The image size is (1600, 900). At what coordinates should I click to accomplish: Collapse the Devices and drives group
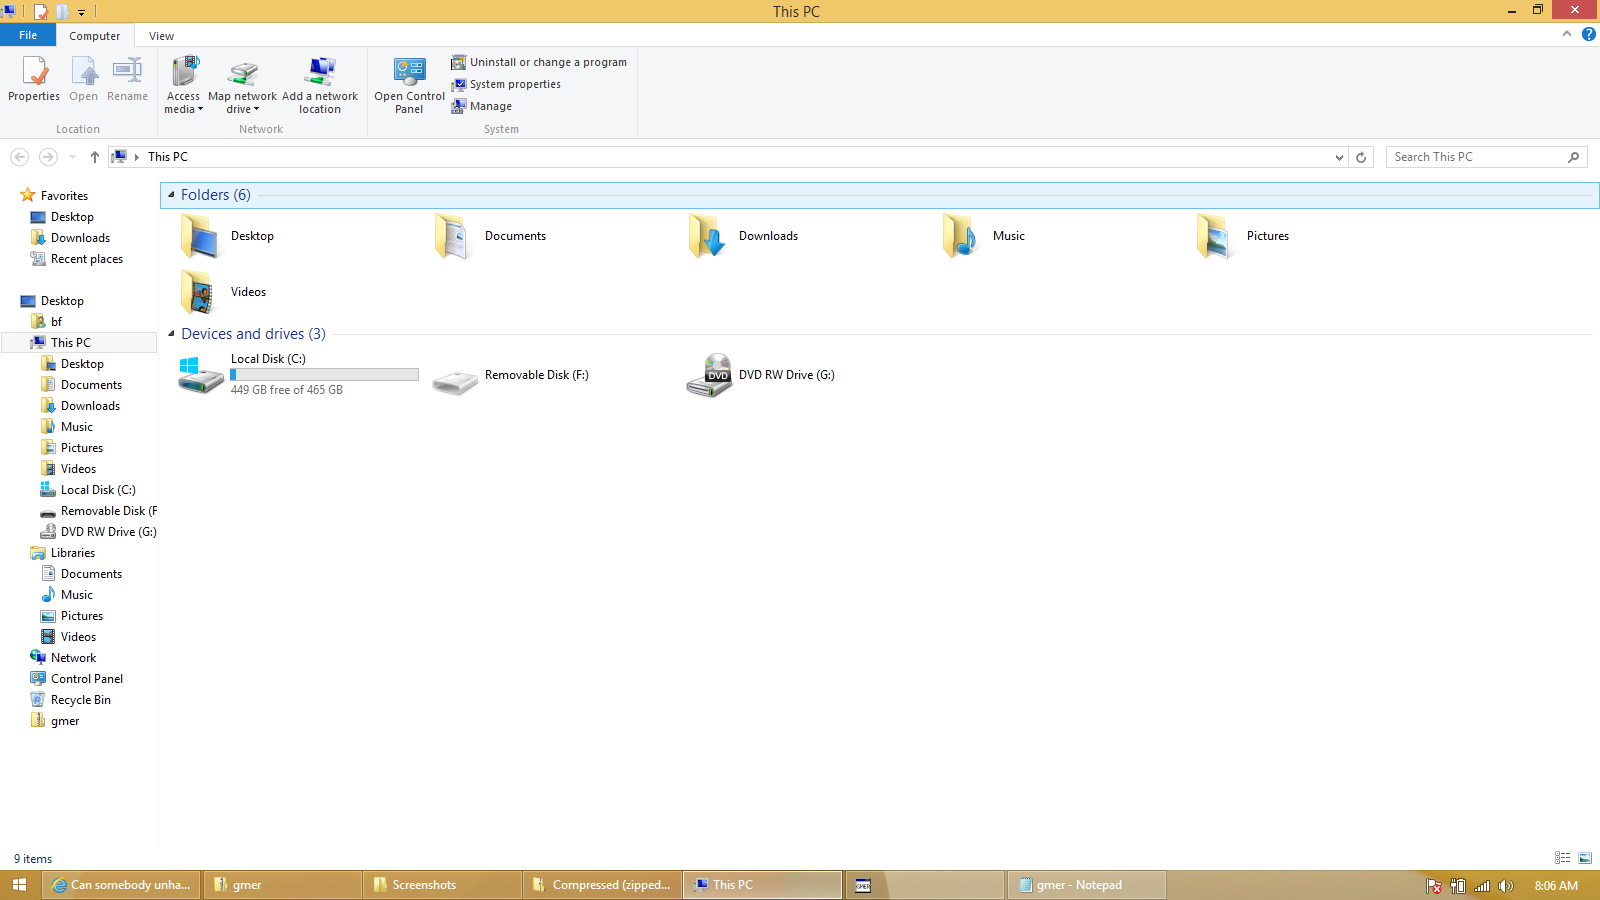click(171, 334)
